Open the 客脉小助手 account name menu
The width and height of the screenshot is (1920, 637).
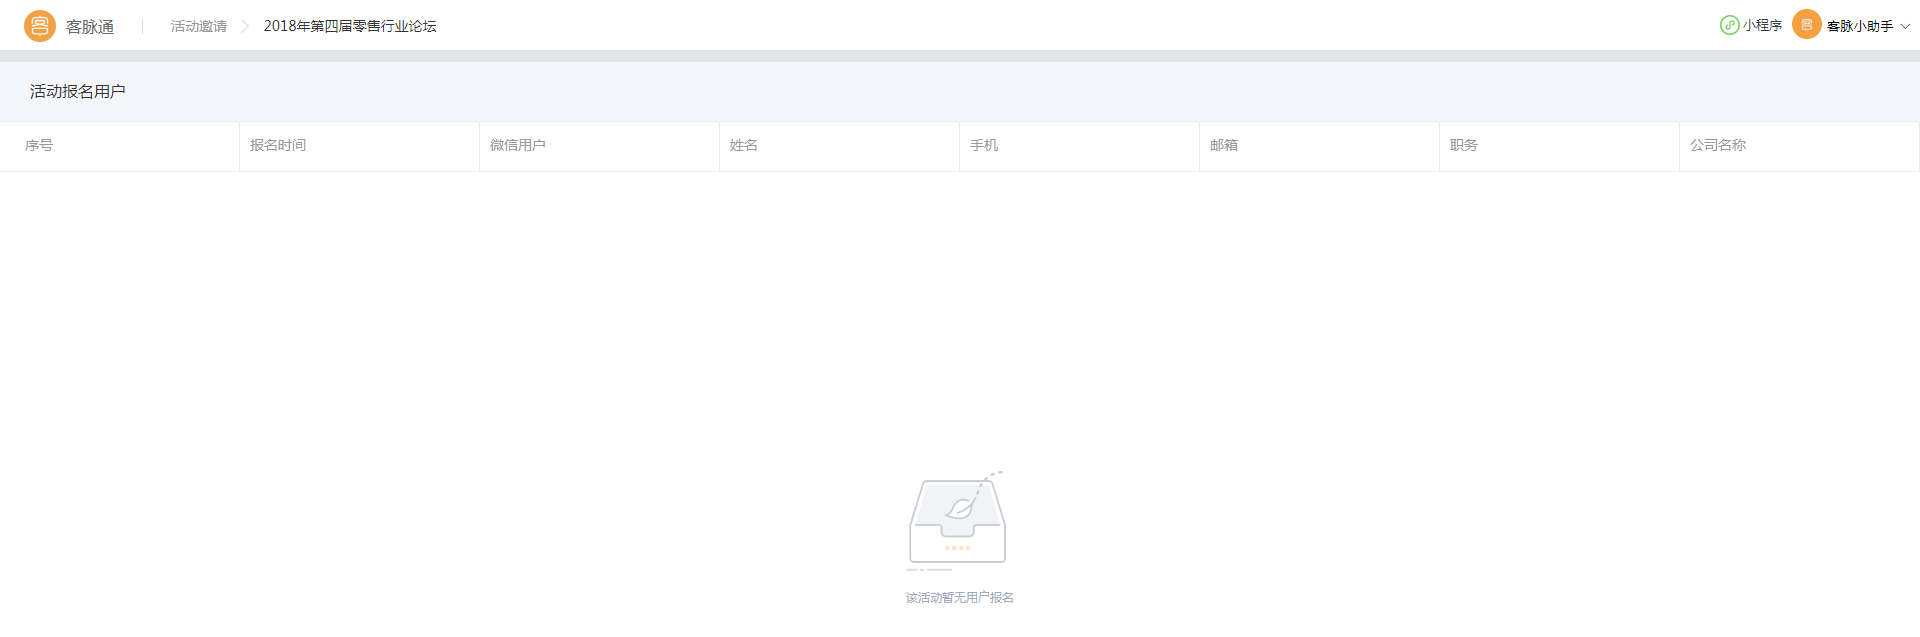1859,26
